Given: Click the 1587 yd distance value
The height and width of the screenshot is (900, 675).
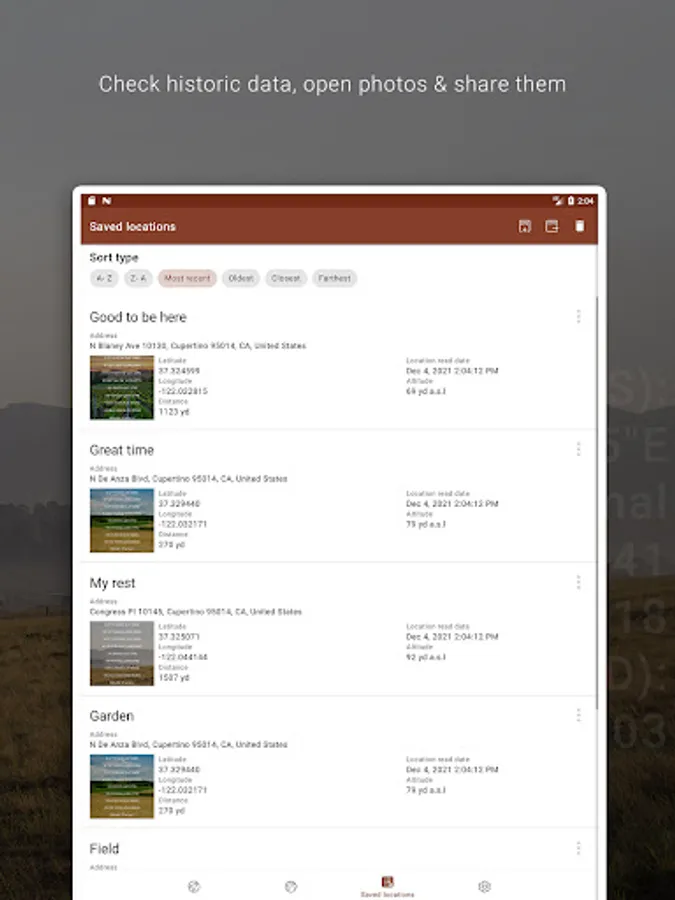Looking at the screenshot, I should pyautogui.click(x=173, y=678).
